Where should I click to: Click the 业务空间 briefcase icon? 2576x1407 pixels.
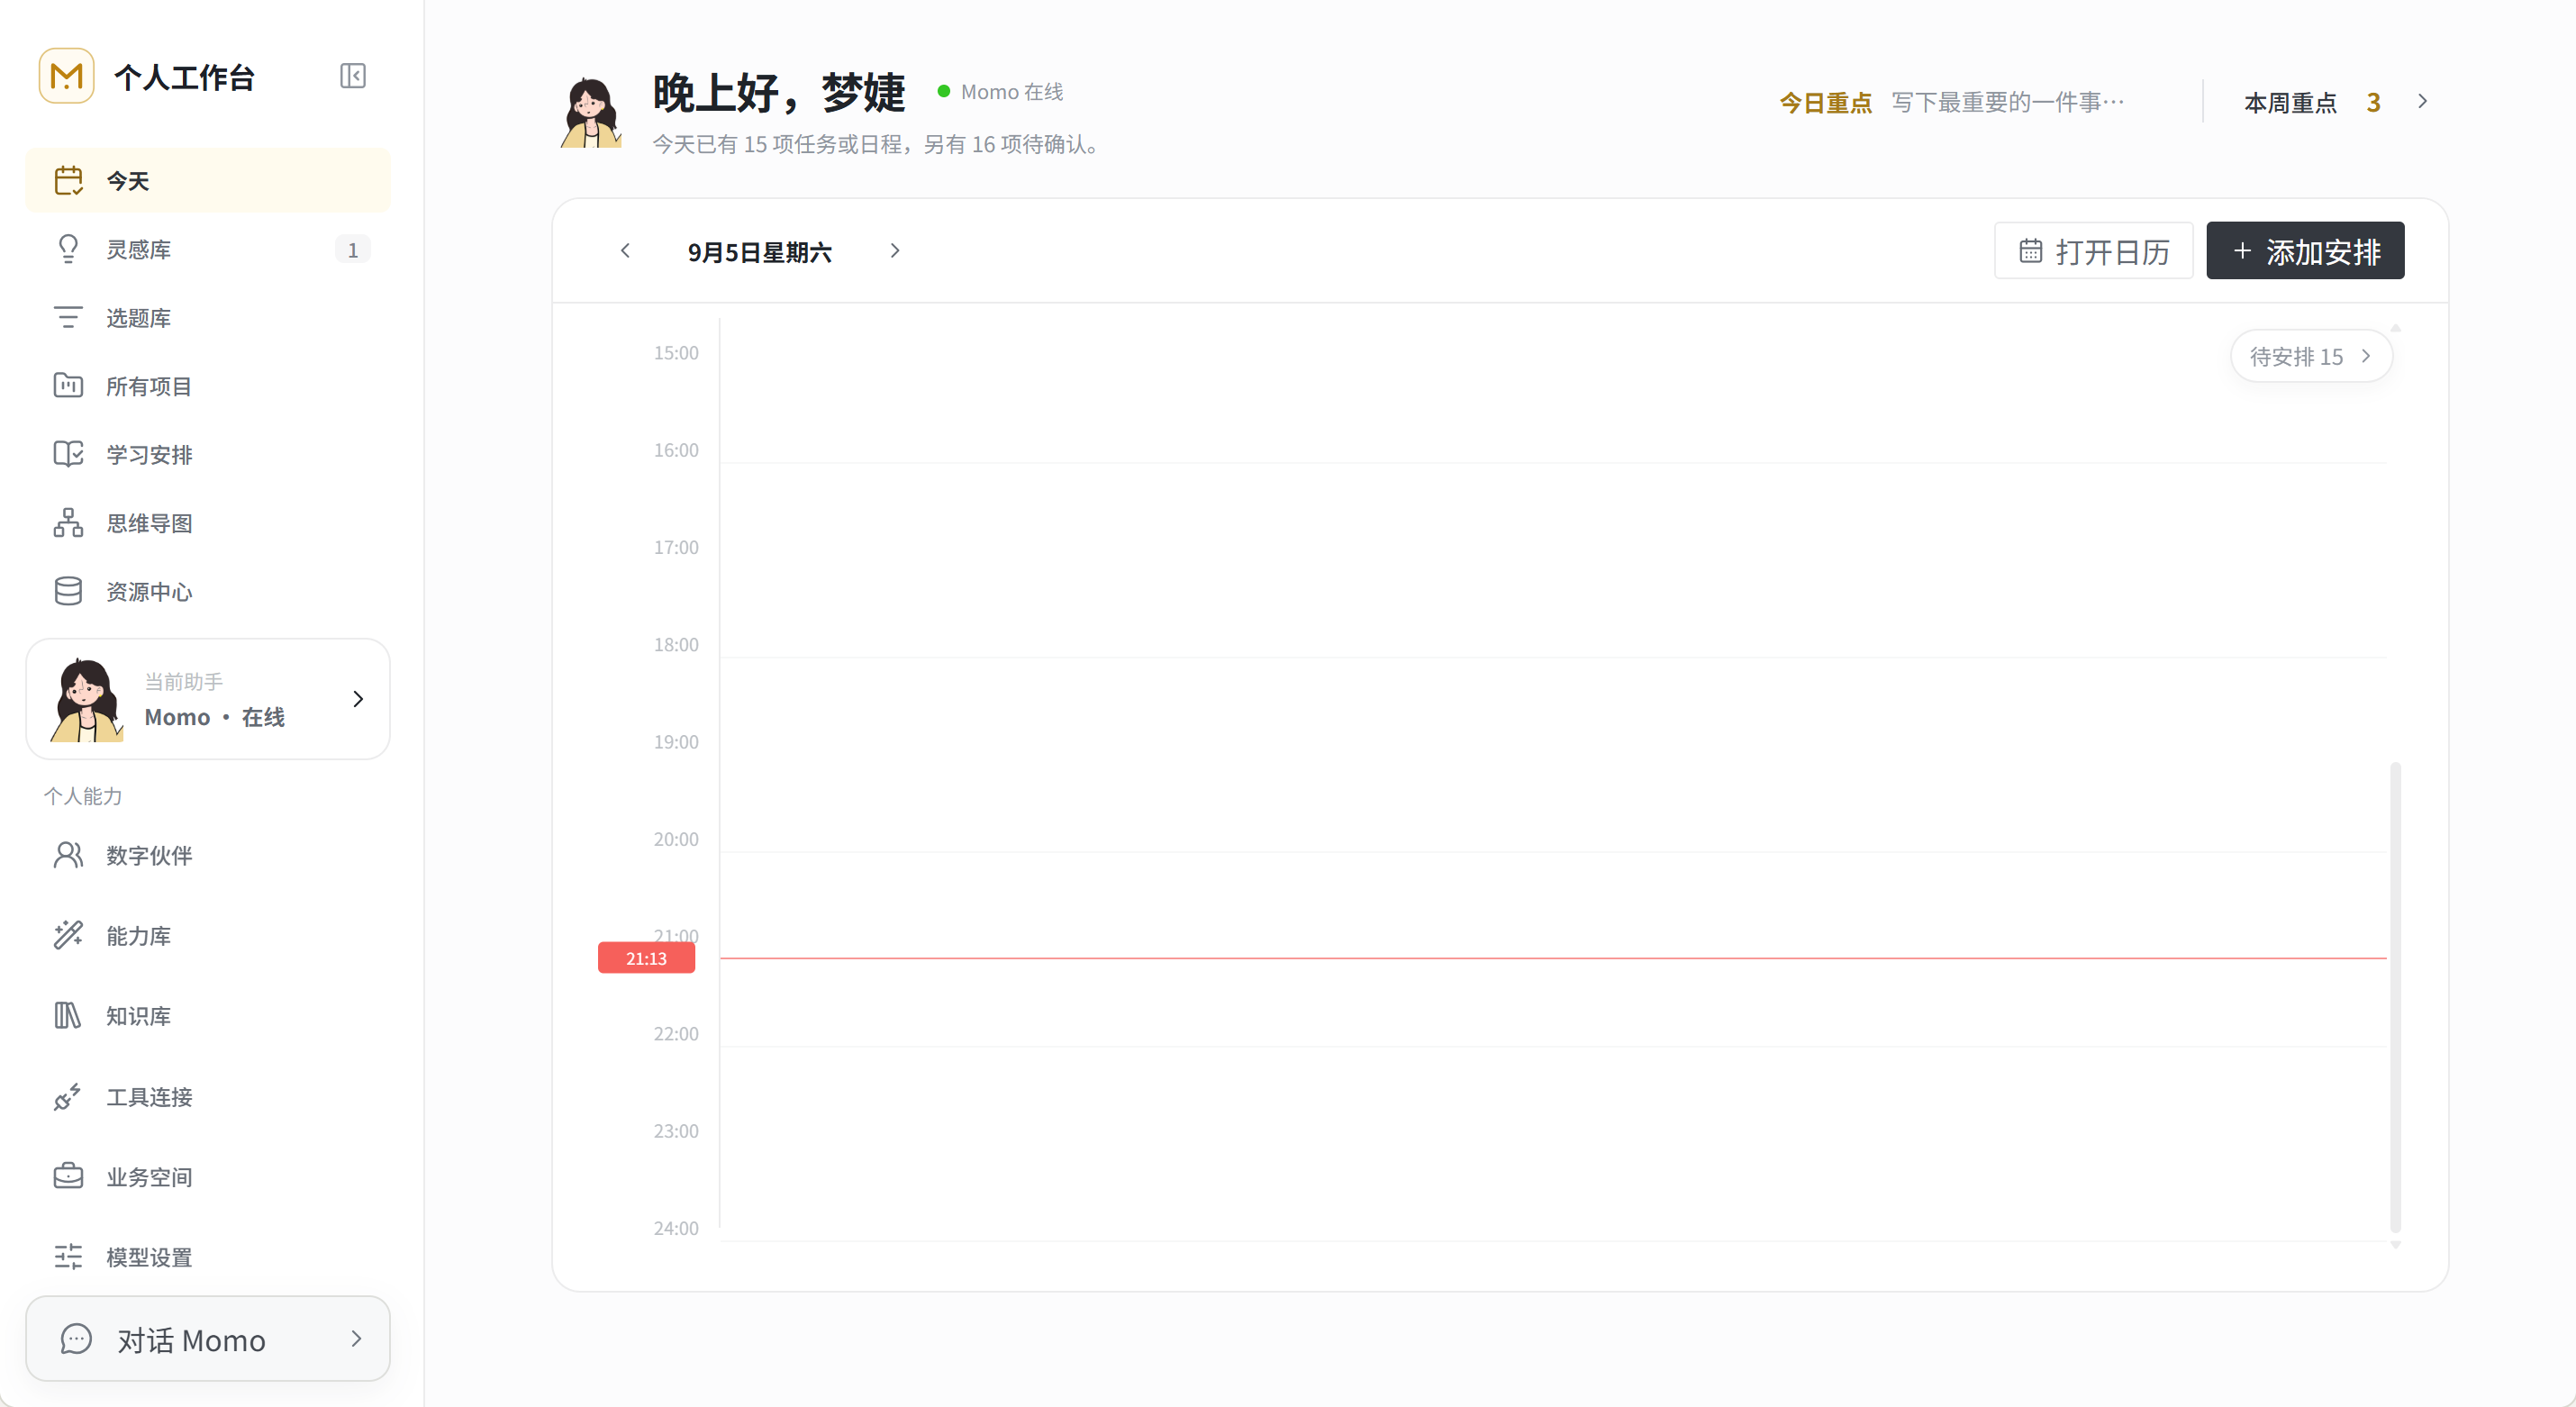(68, 1176)
